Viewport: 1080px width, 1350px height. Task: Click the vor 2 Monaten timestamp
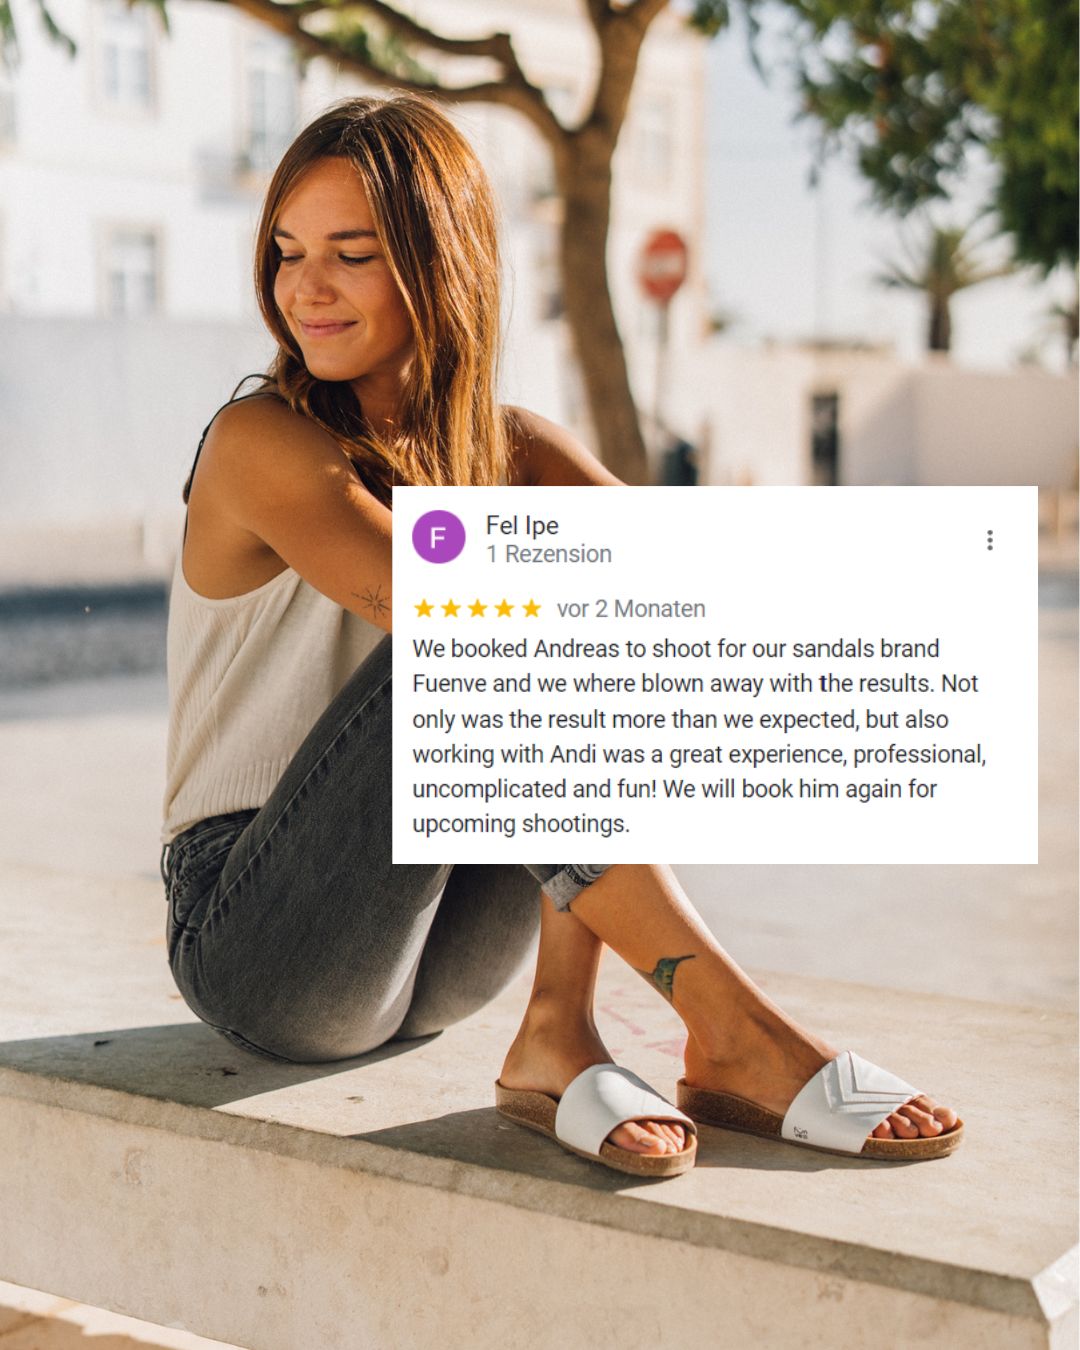[x=631, y=608]
